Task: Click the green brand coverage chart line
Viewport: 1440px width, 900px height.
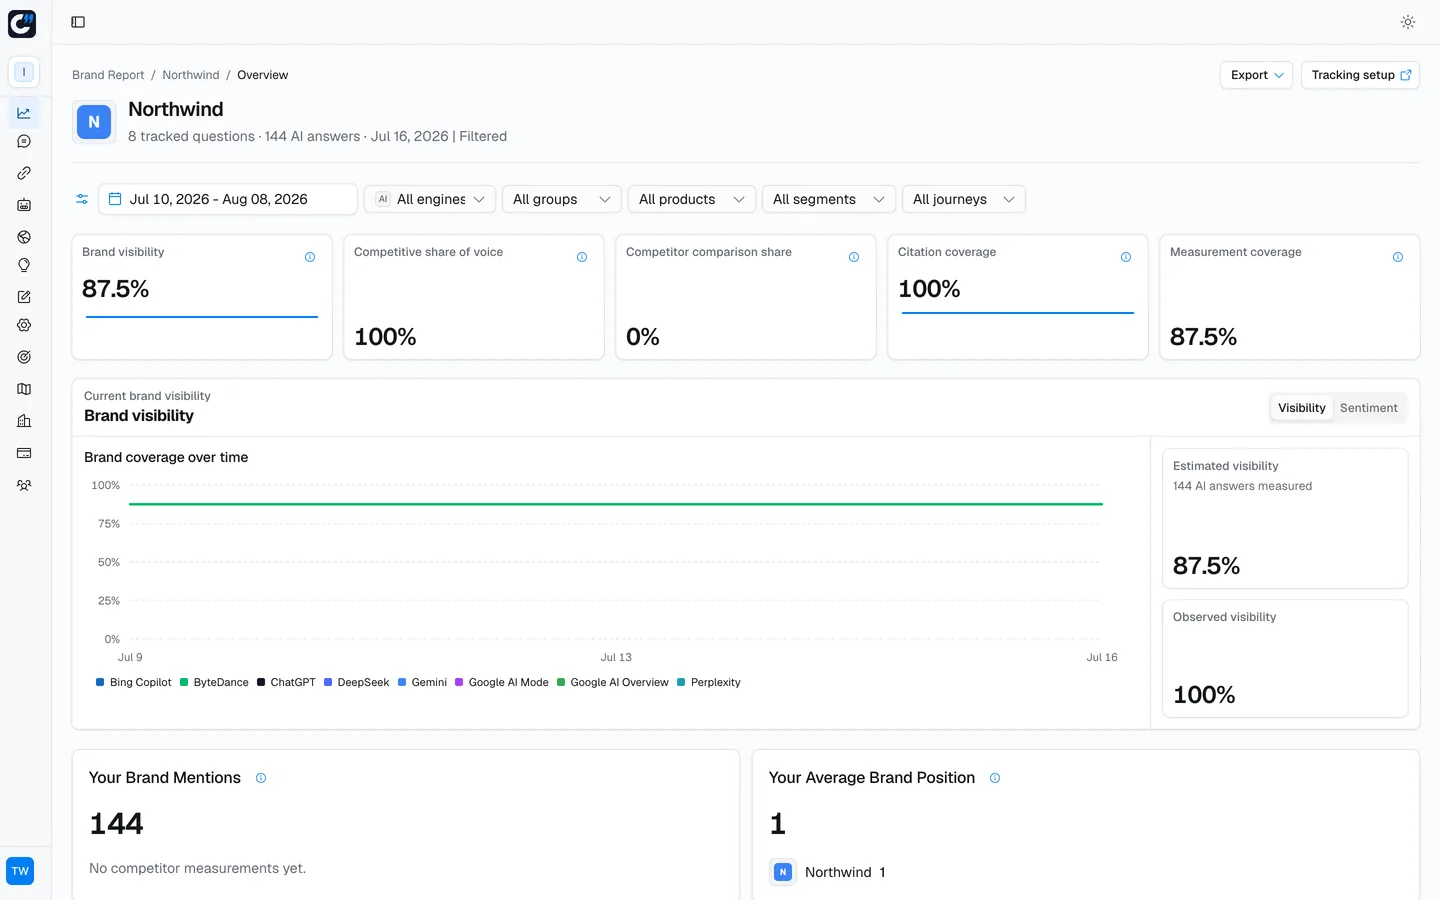Action: point(616,504)
